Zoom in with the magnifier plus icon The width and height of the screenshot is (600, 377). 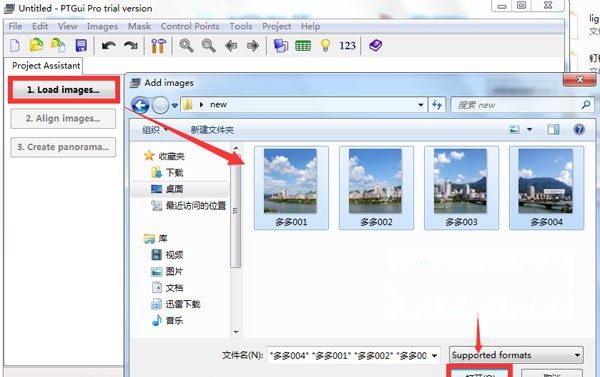[186, 46]
